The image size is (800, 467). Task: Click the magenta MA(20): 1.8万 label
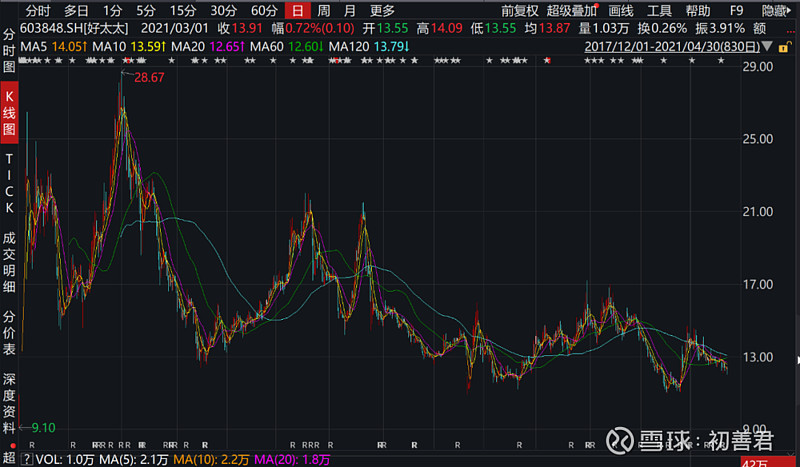tap(292, 459)
